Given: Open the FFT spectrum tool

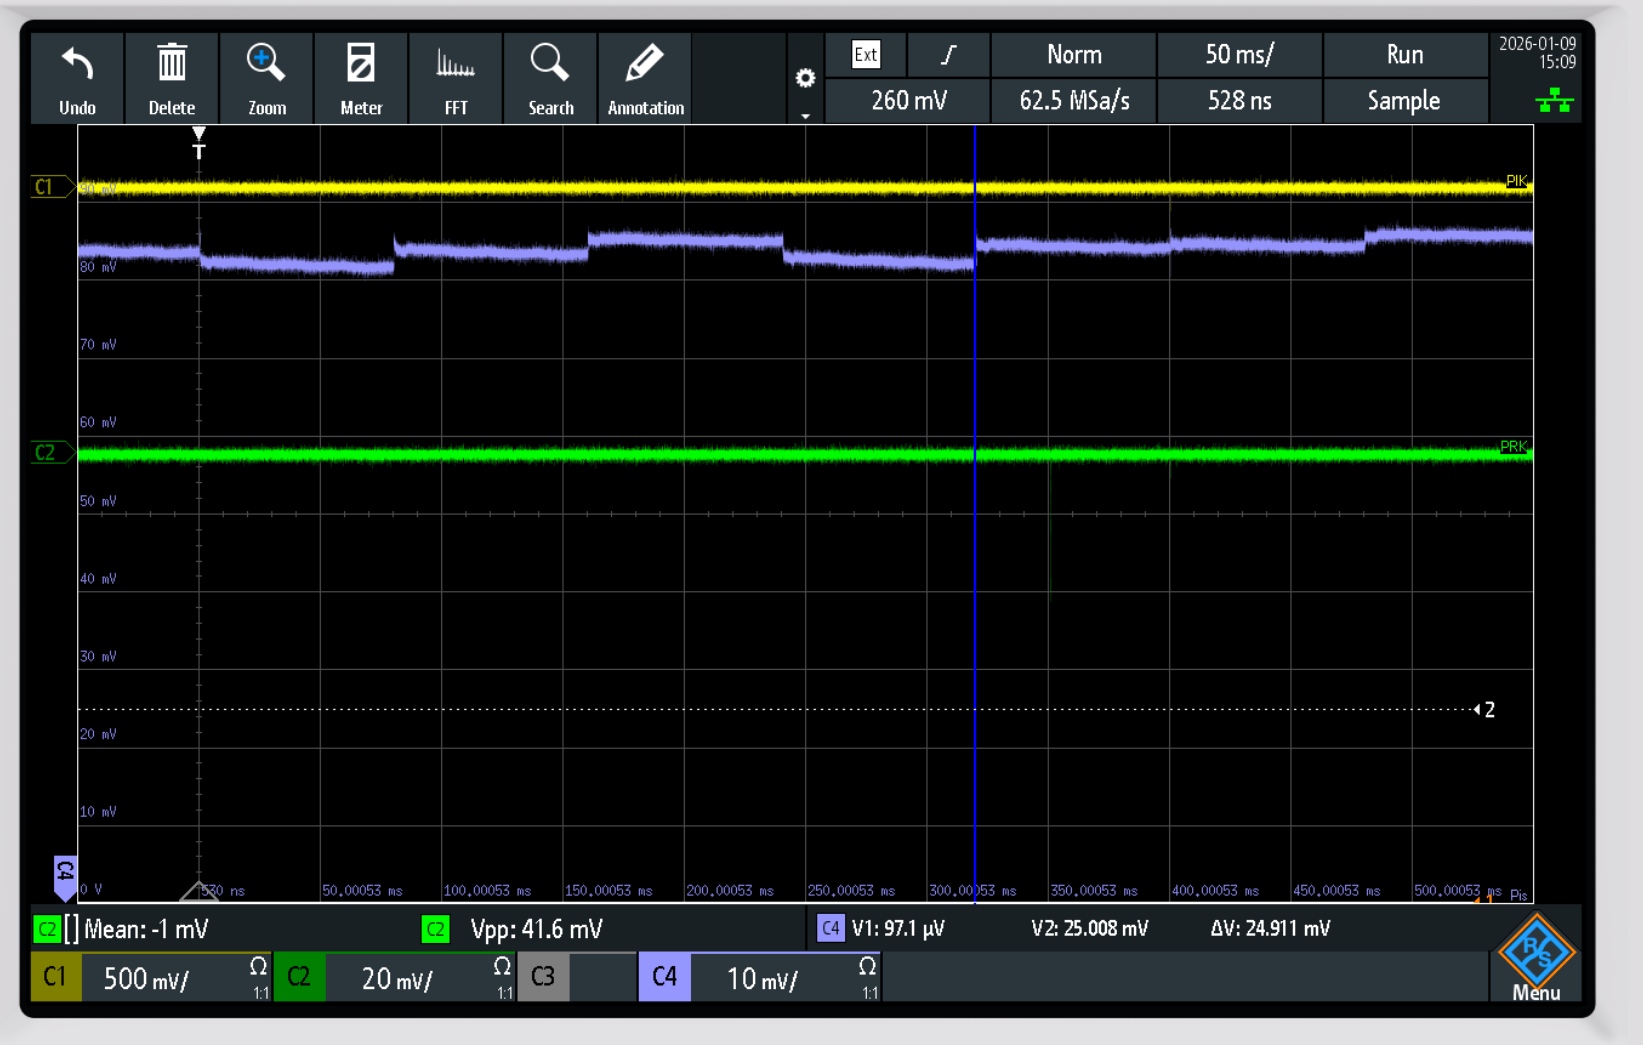Looking at the screenshot, I should (456, 66).
